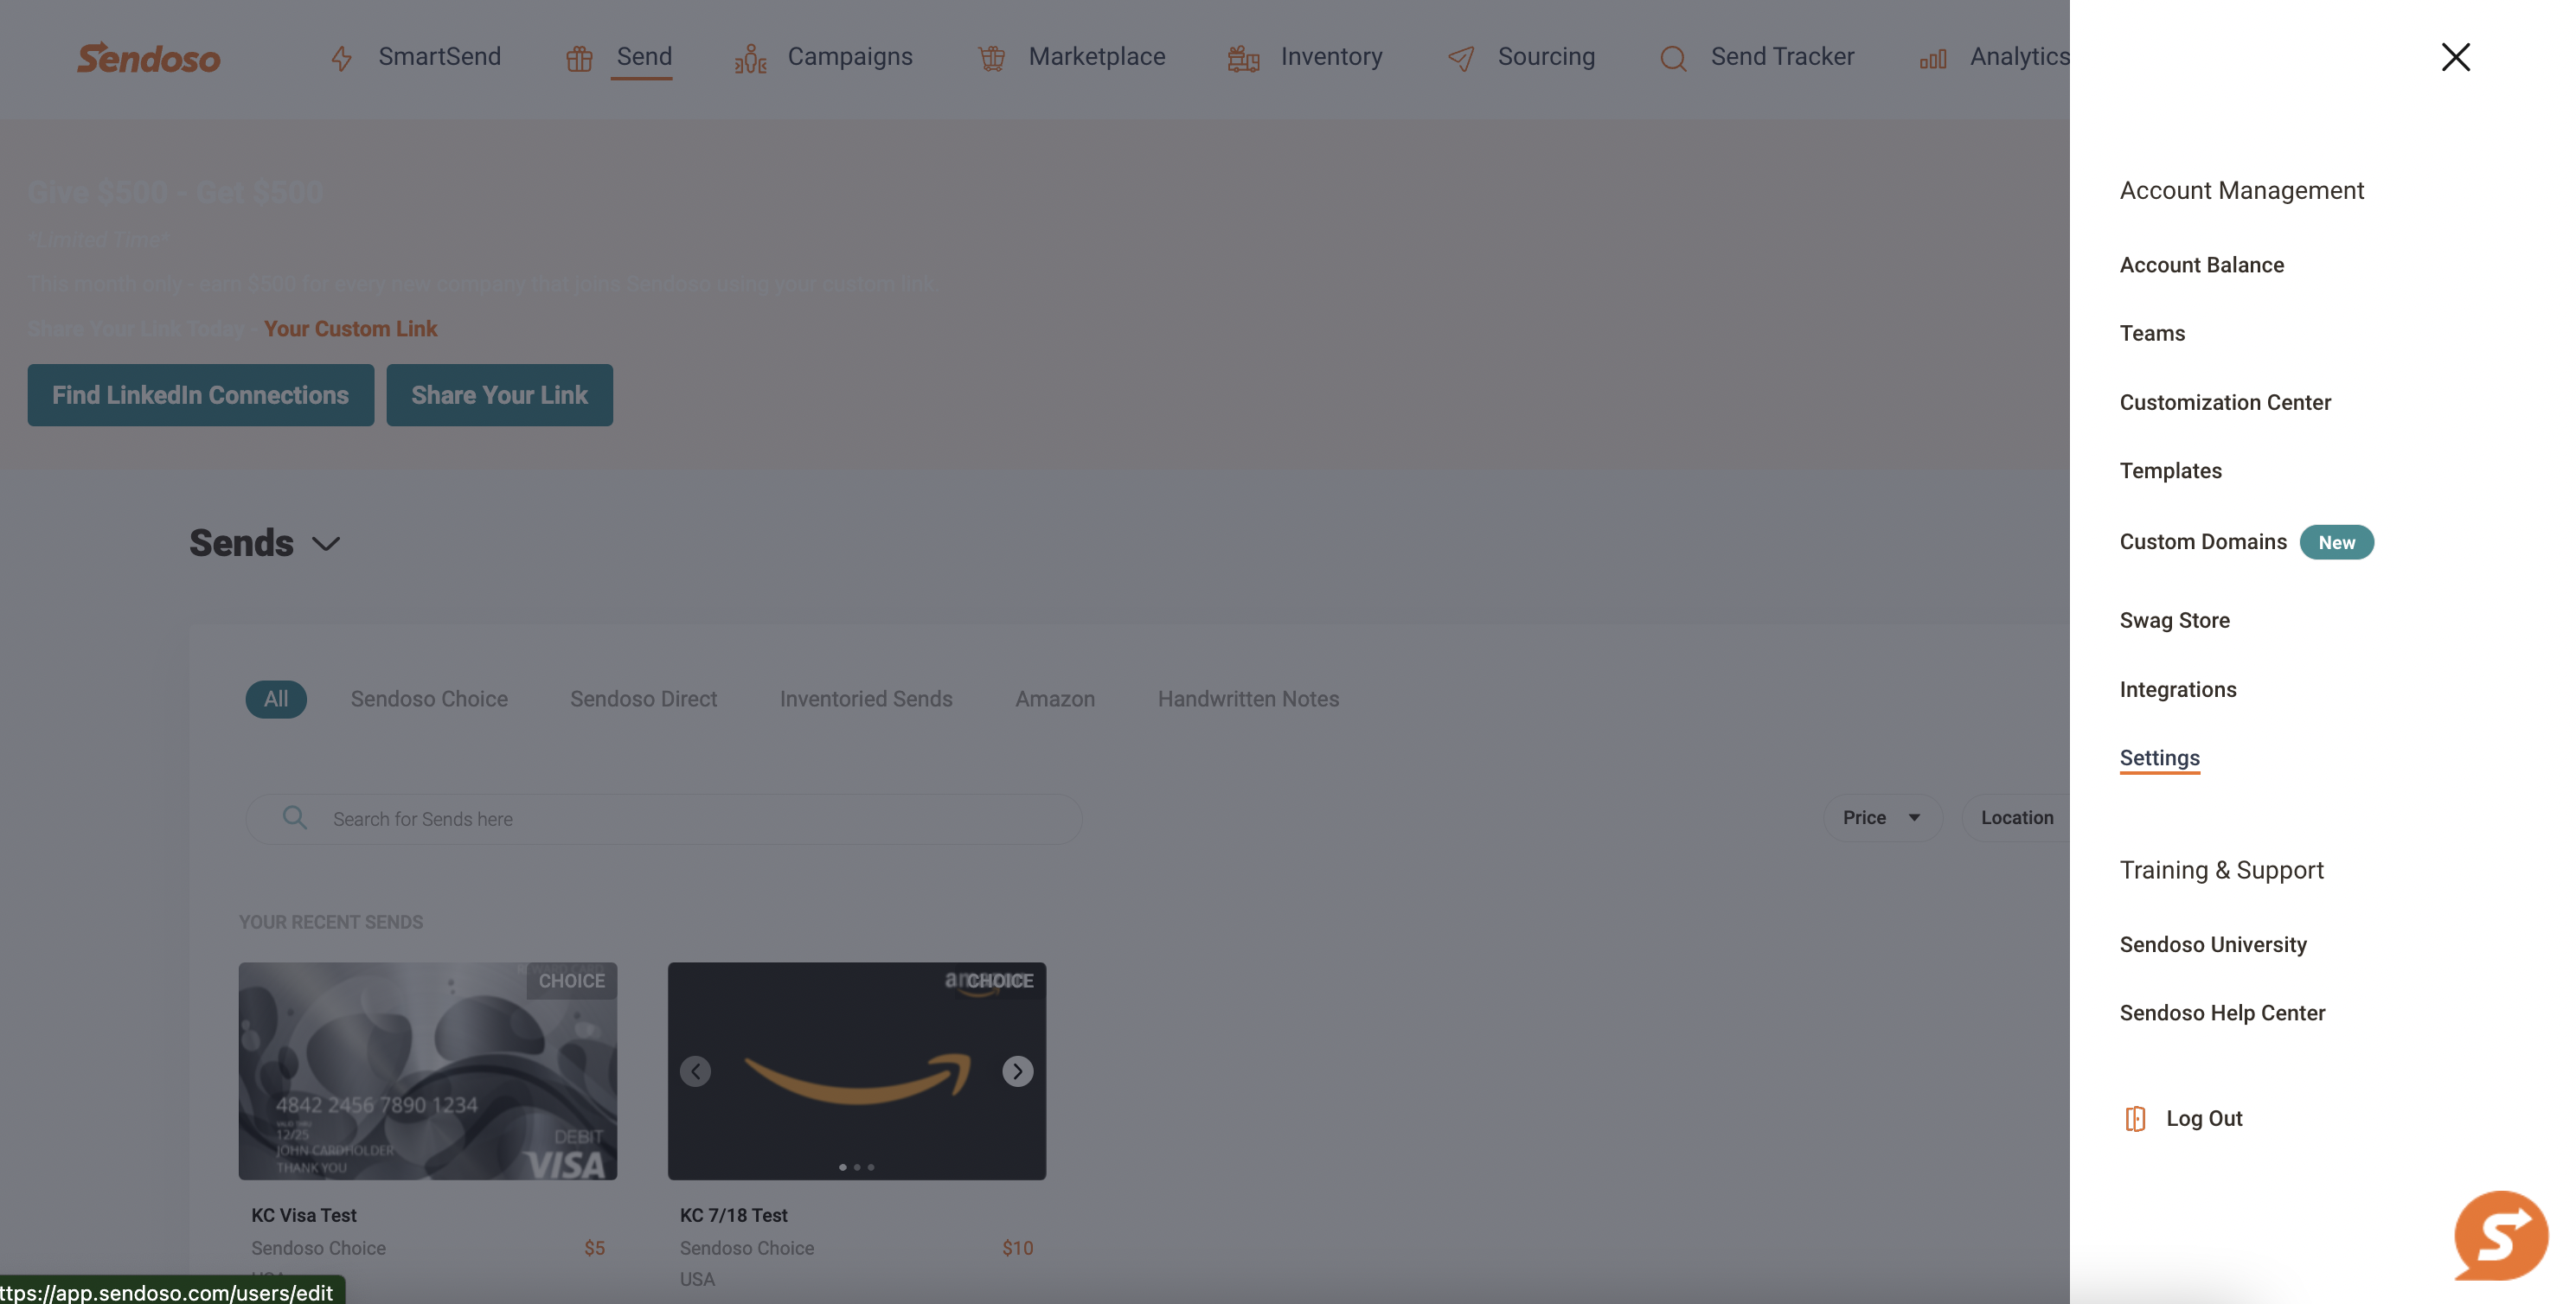Open the KC 7/18 Test Amazon thumbnail
The image size is (2576, 1304).
(x=856, y=1071)
